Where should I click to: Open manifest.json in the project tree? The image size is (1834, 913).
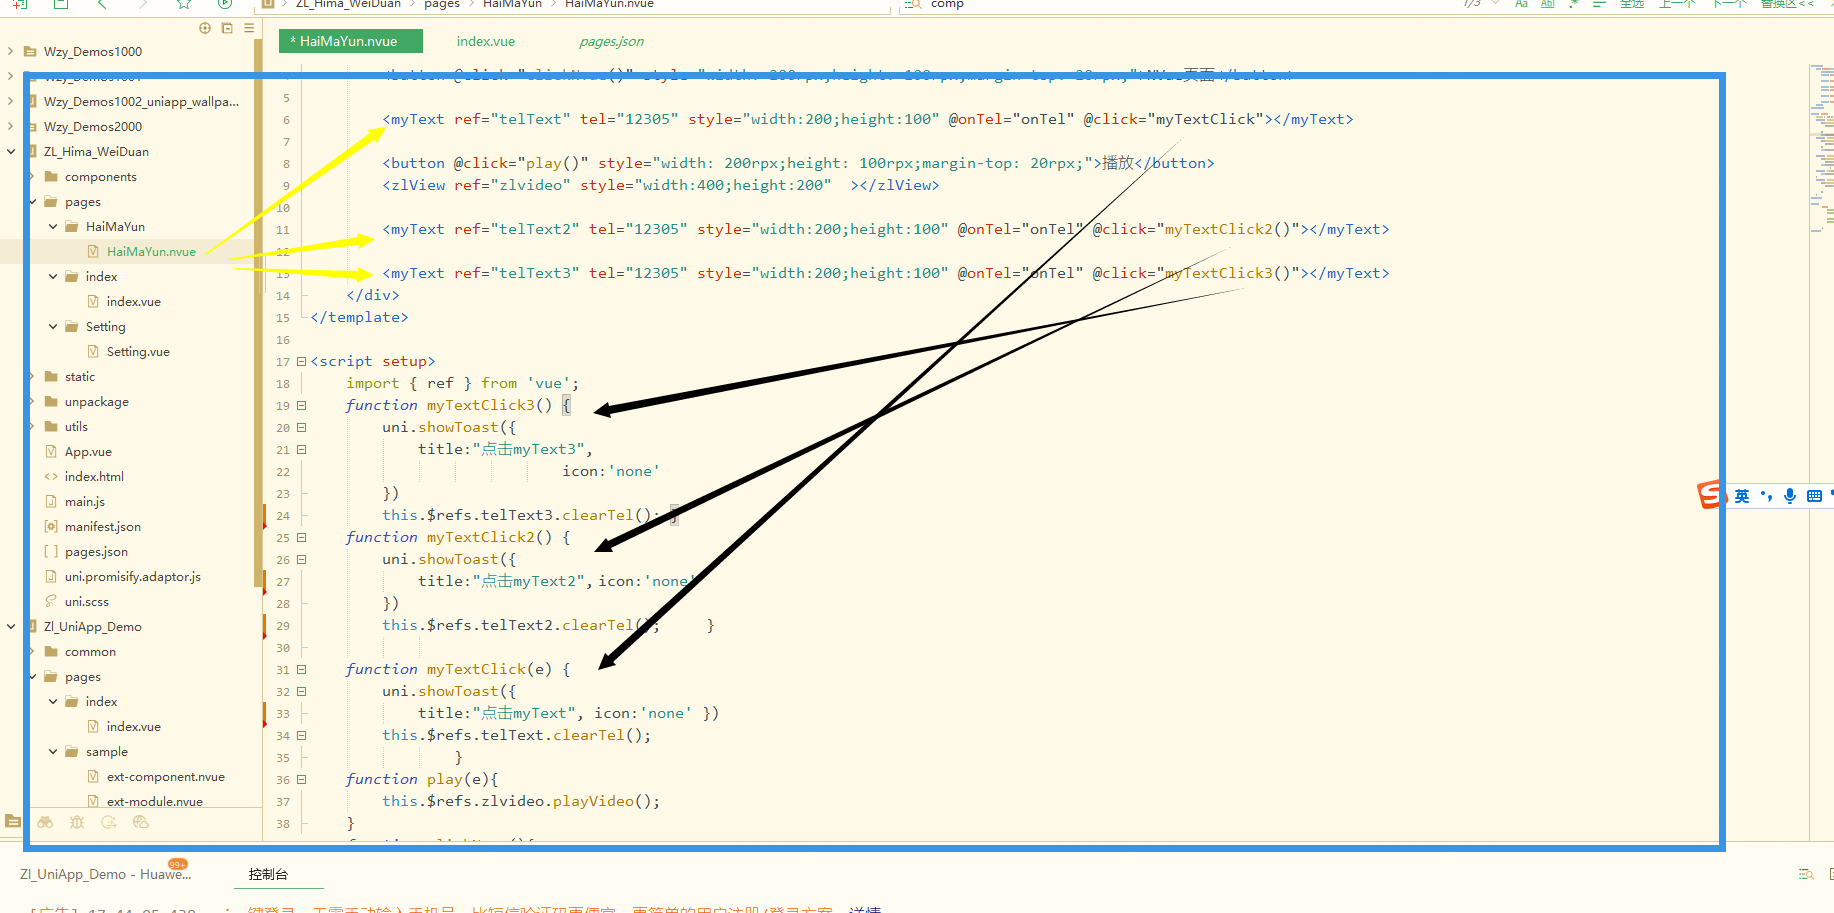coord(102,527)
